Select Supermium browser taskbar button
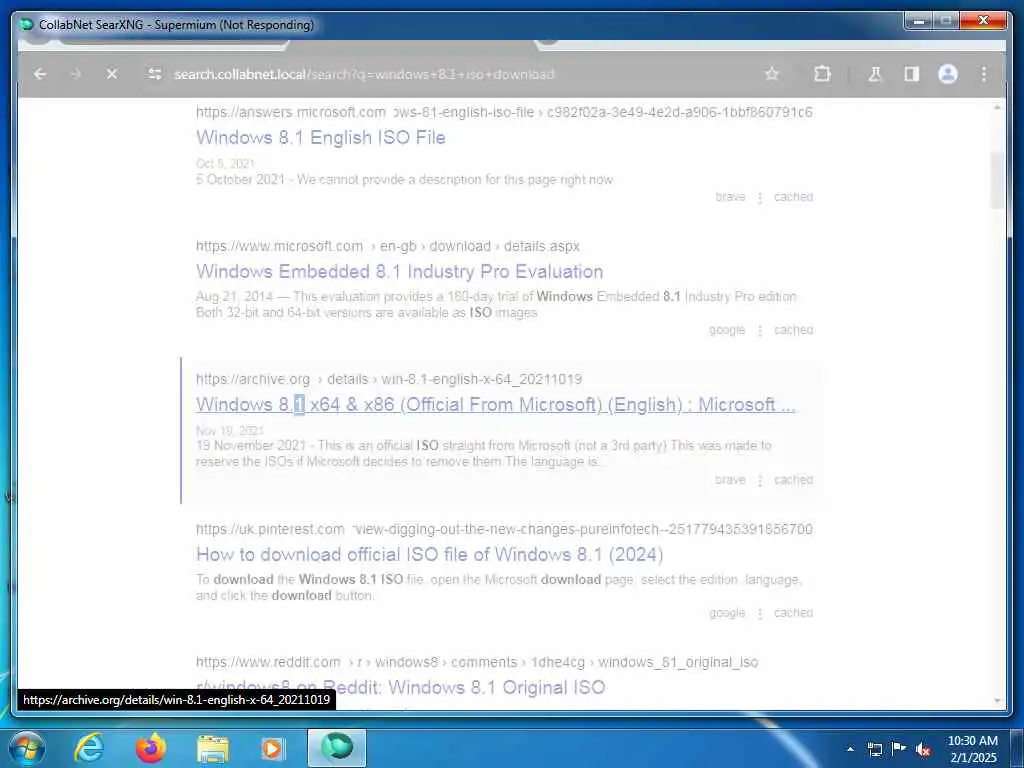1024x768 pixels. coord(337,748)
